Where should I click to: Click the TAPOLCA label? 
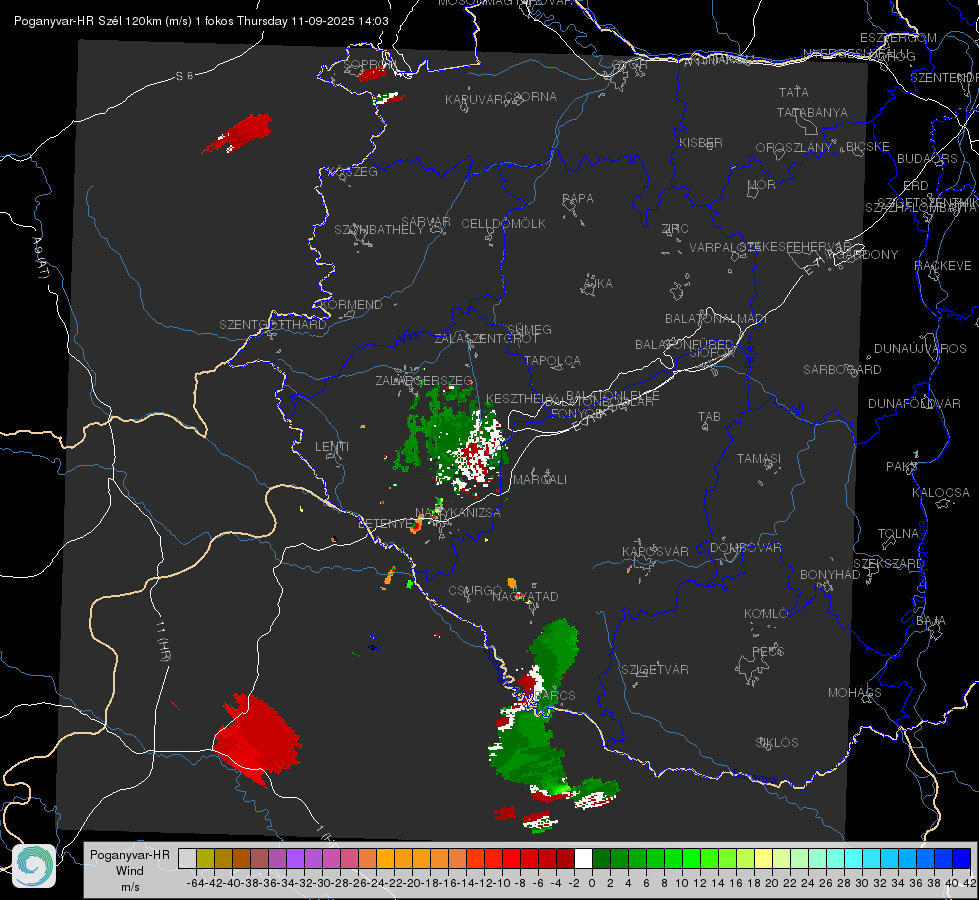coord(552,361)
